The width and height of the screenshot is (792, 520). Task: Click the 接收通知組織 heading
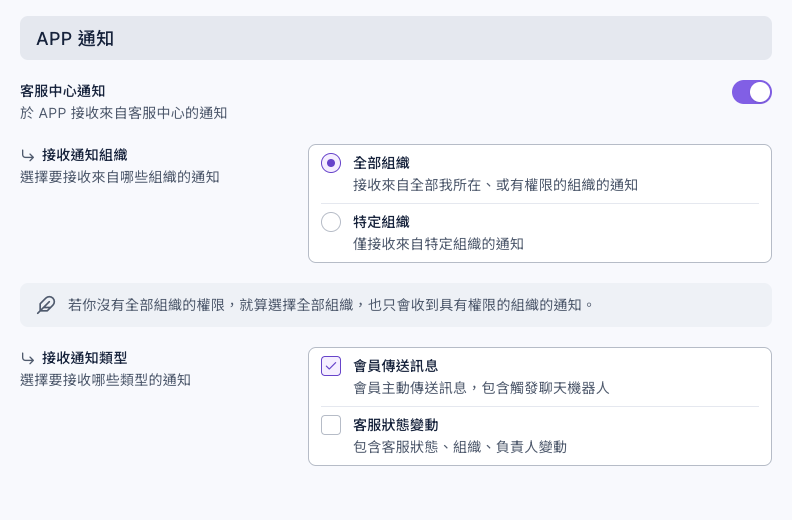[x=84, y=155]
